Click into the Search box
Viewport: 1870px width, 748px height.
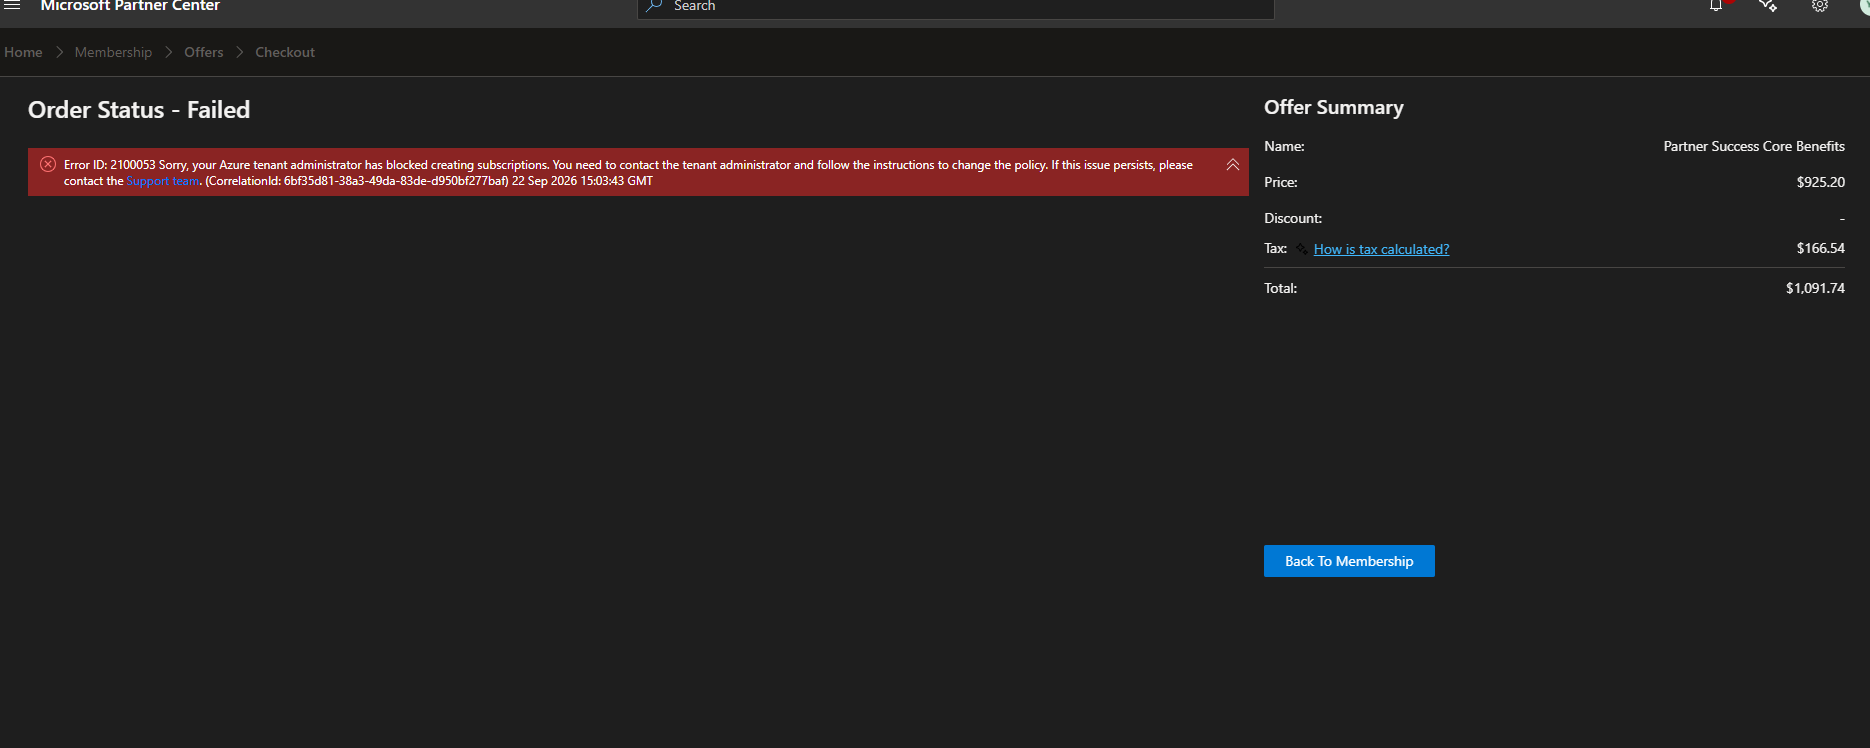coord(956,7)
